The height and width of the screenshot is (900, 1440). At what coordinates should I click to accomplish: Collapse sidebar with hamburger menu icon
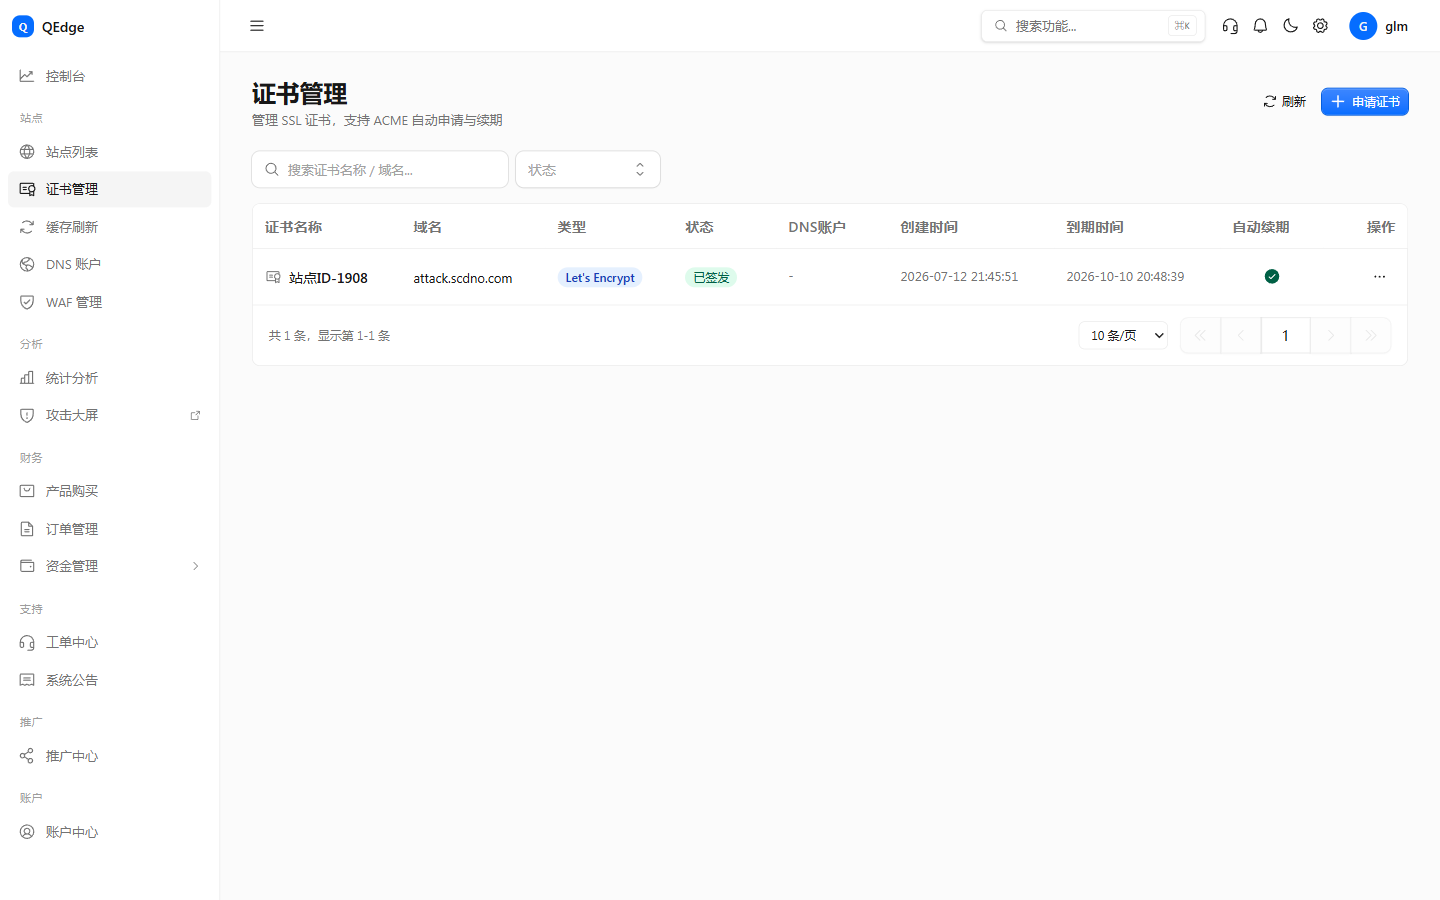click(x=257, y=26)
